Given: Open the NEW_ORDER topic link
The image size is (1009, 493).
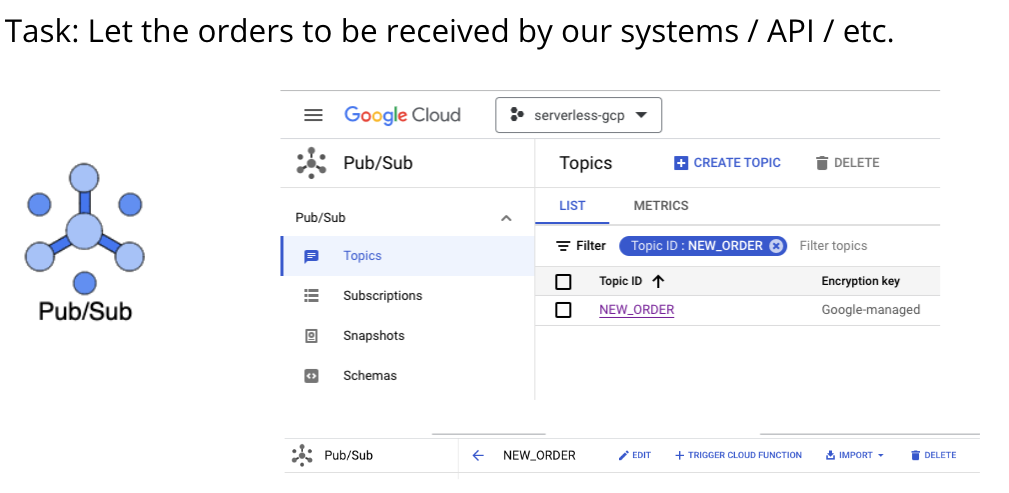Looking at the screenshot, I should [x=636, y=310].
